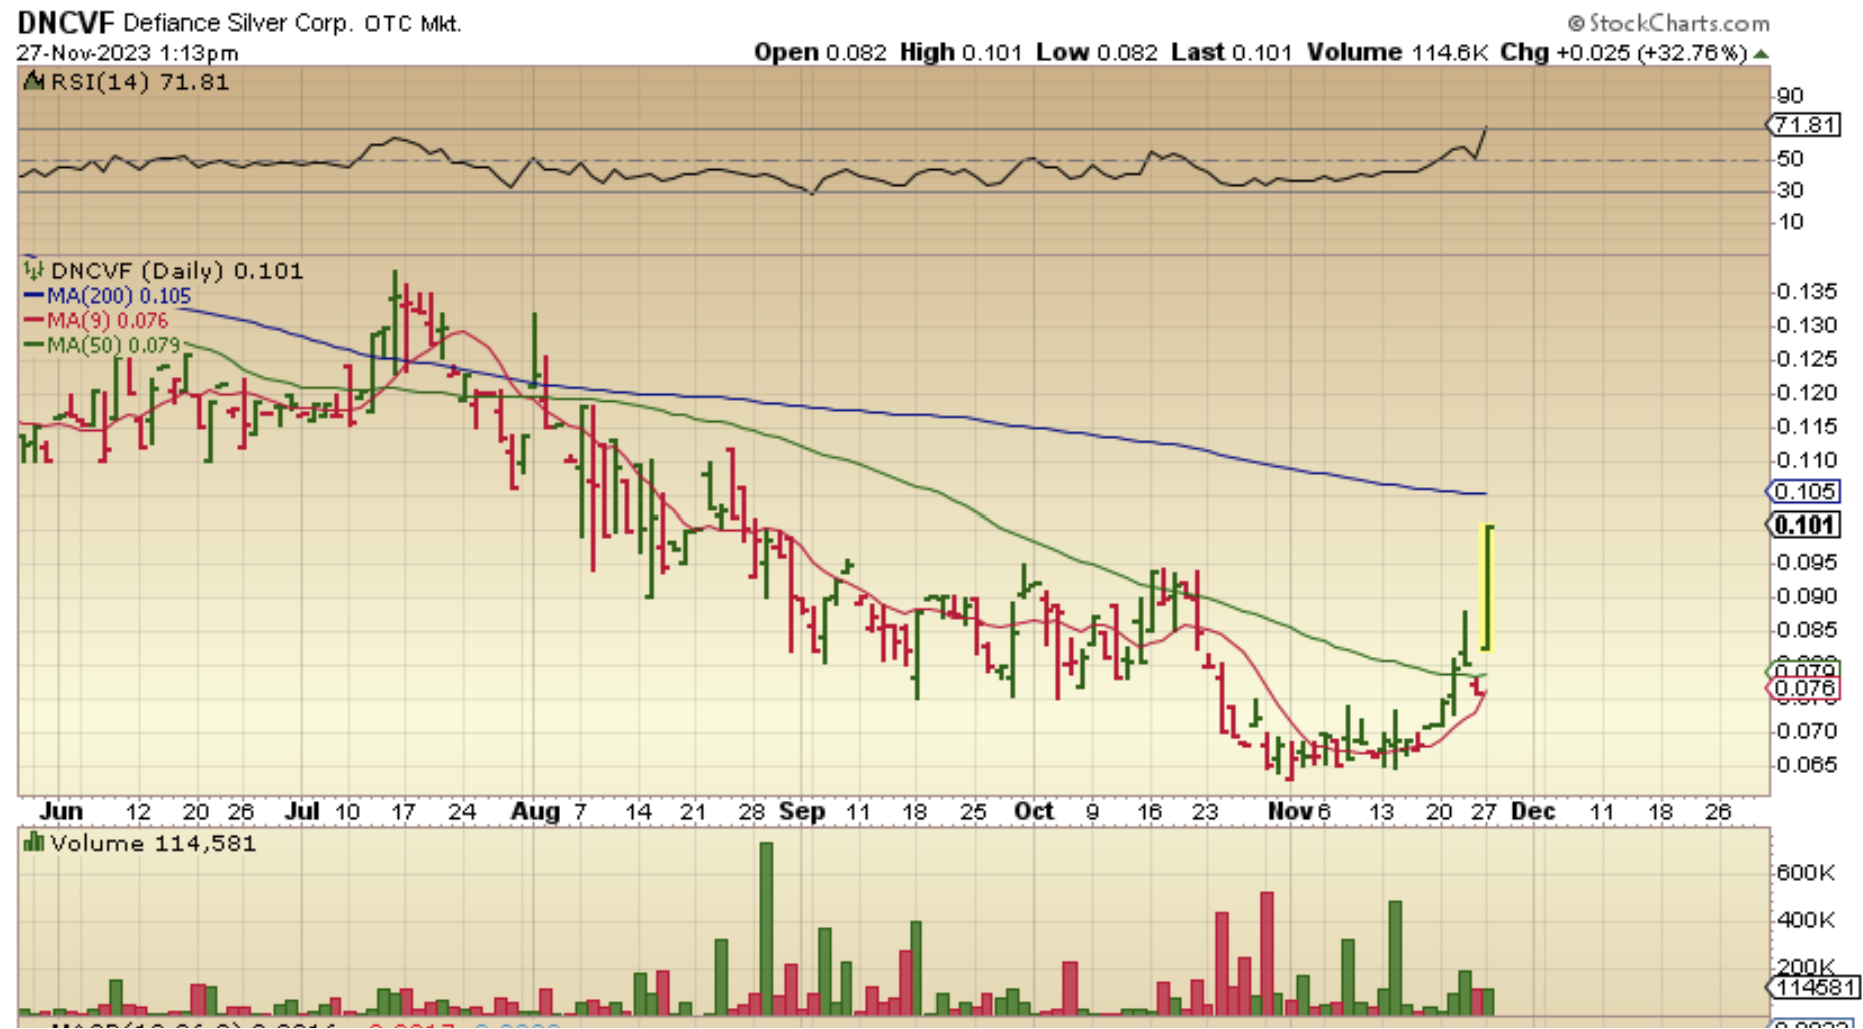Click the 0.110 price axis label
Screen dimensions: 1863x1029
click(1807, 461)
